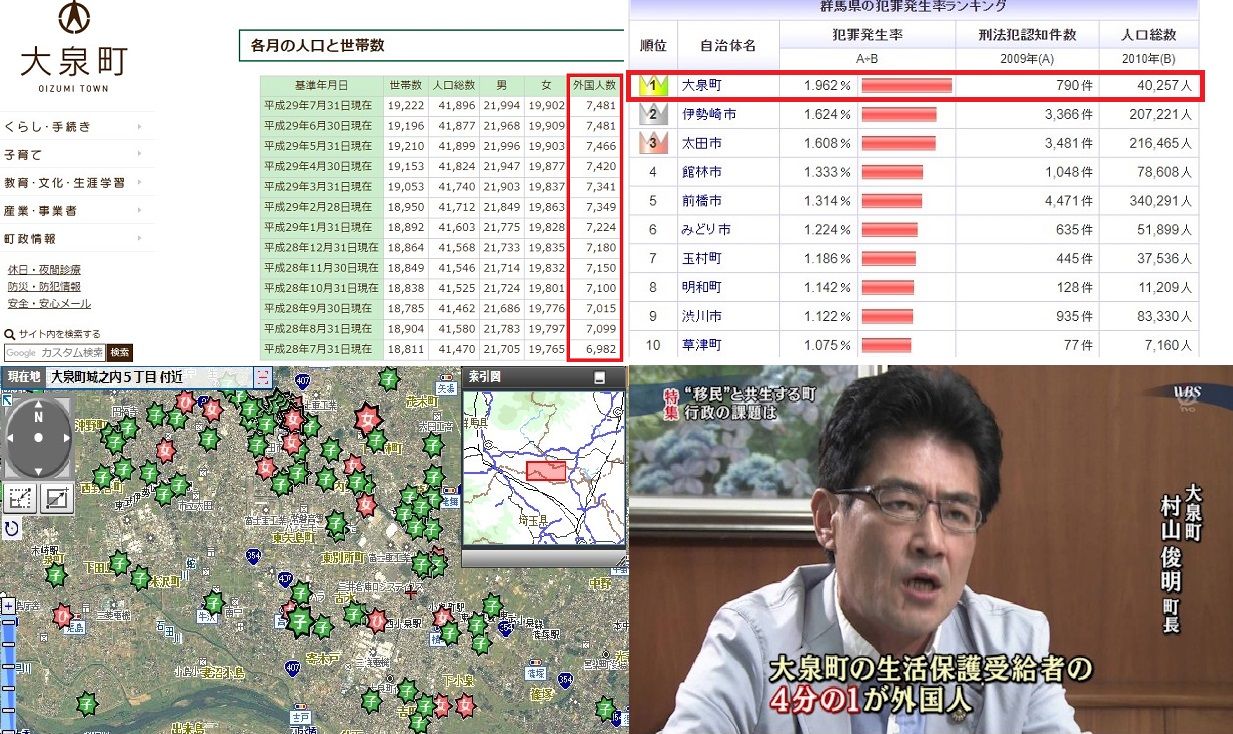Expand the 子育て menu
The image size is (1233, 734).
pyautogui.click(x=77, y=155)
